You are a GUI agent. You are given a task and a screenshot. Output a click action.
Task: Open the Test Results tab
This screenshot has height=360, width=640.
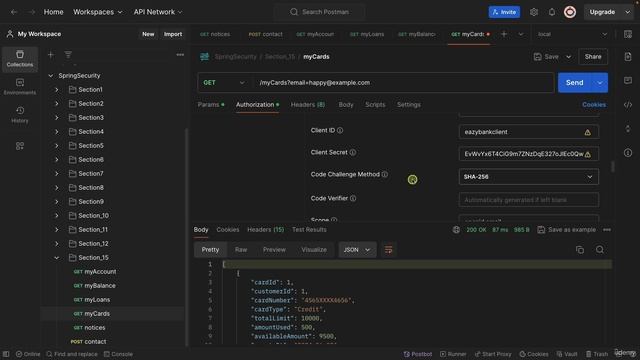[x=309, y=229]
